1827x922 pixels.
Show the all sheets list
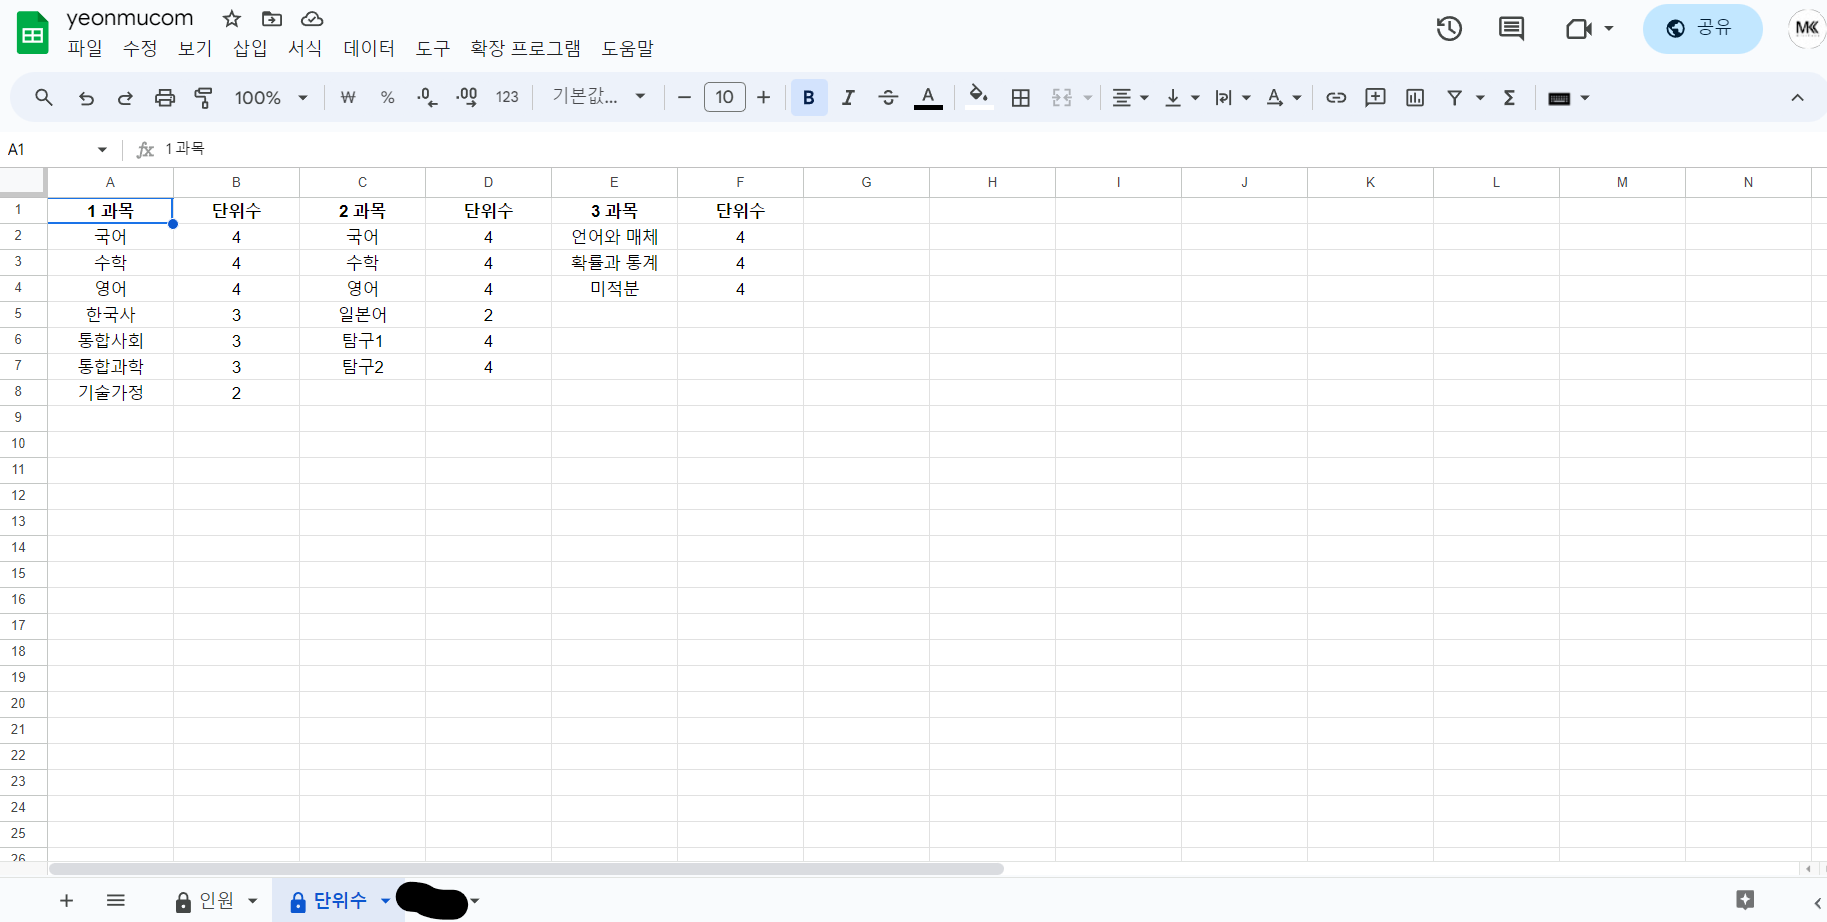(116, 900)
